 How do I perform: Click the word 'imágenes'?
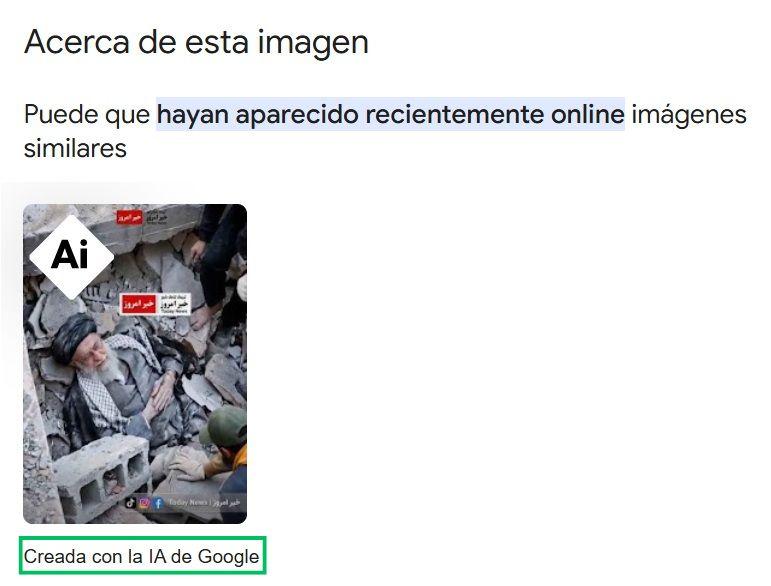[689, 115]
